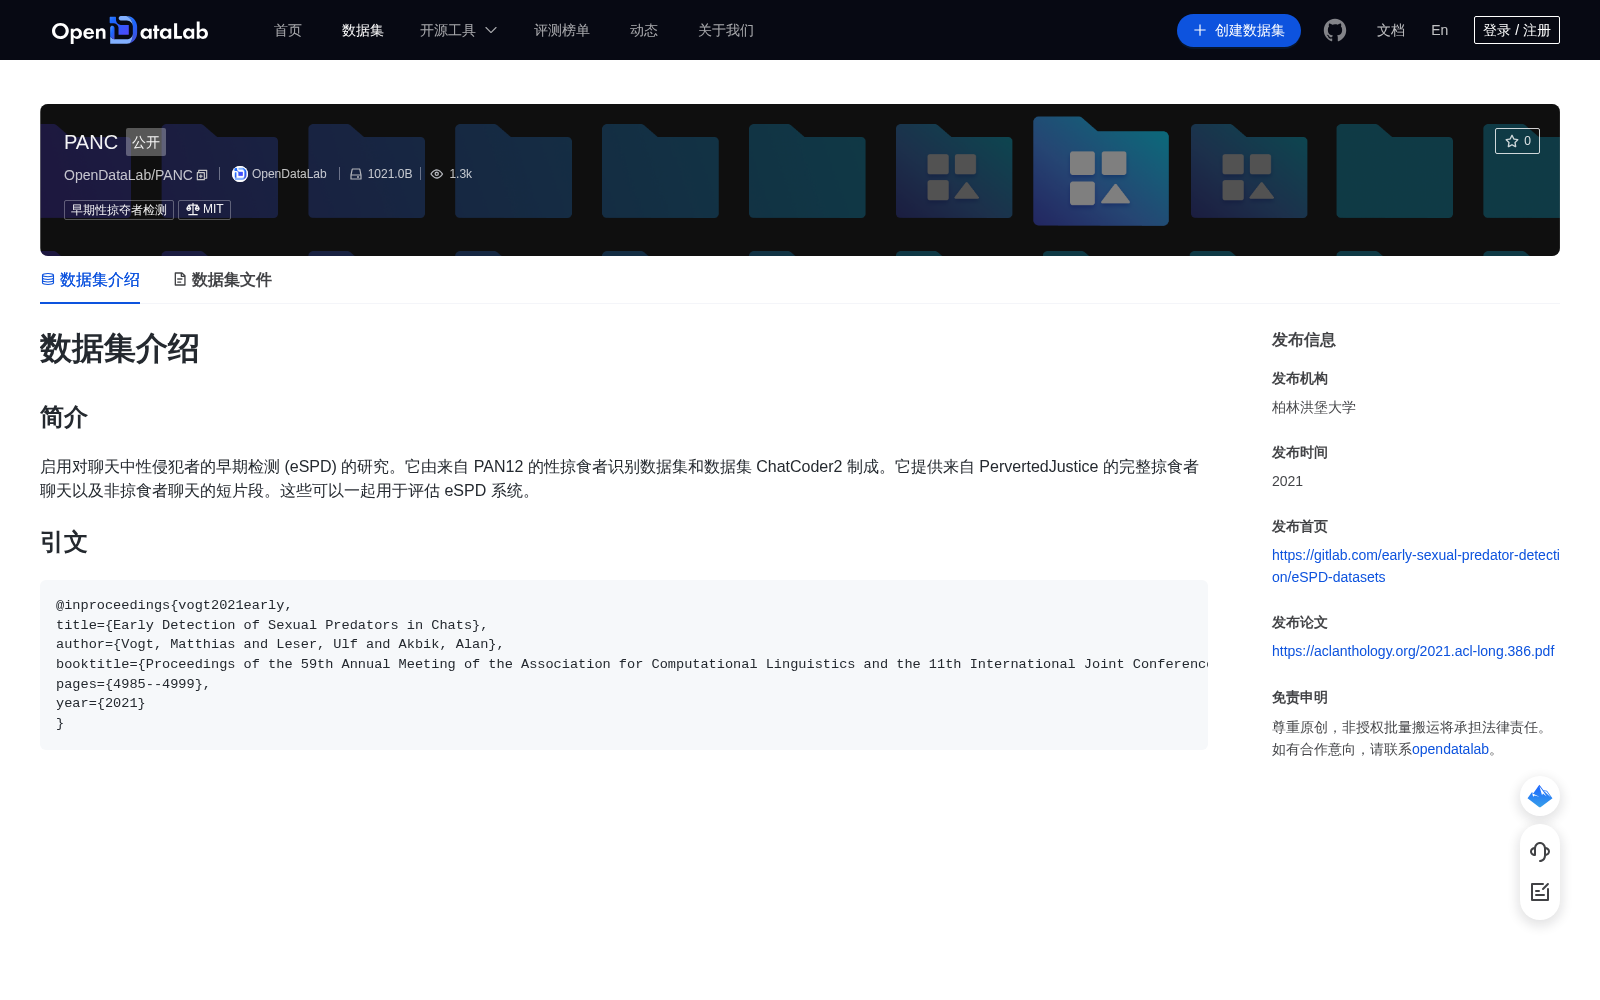Click the 柏林洪堡大学 publisher text
This screenshot has width=1600, height=1000.
[1314, 407]
